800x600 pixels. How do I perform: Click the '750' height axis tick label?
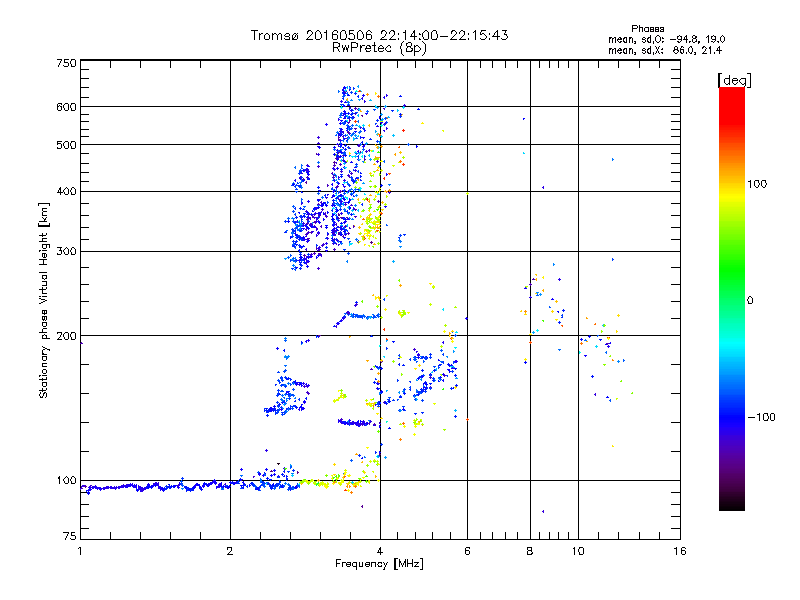tap(66, 63)
